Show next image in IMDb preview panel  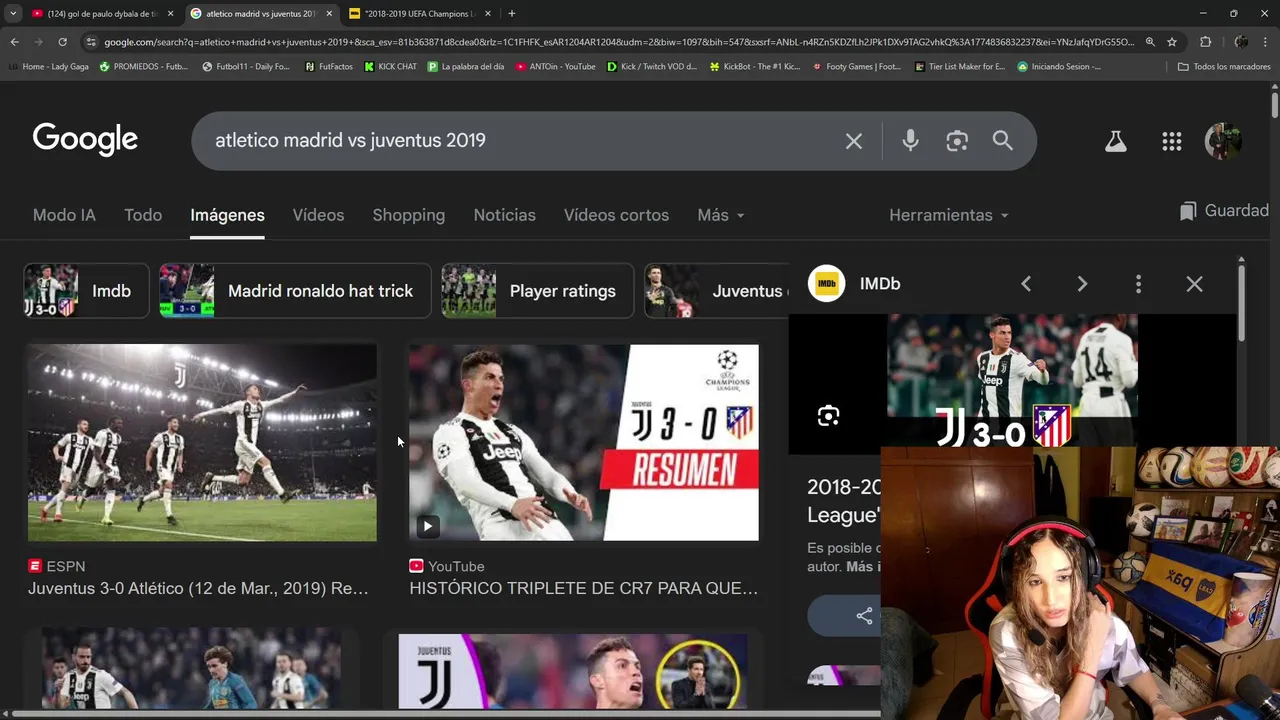(1082, 284)
